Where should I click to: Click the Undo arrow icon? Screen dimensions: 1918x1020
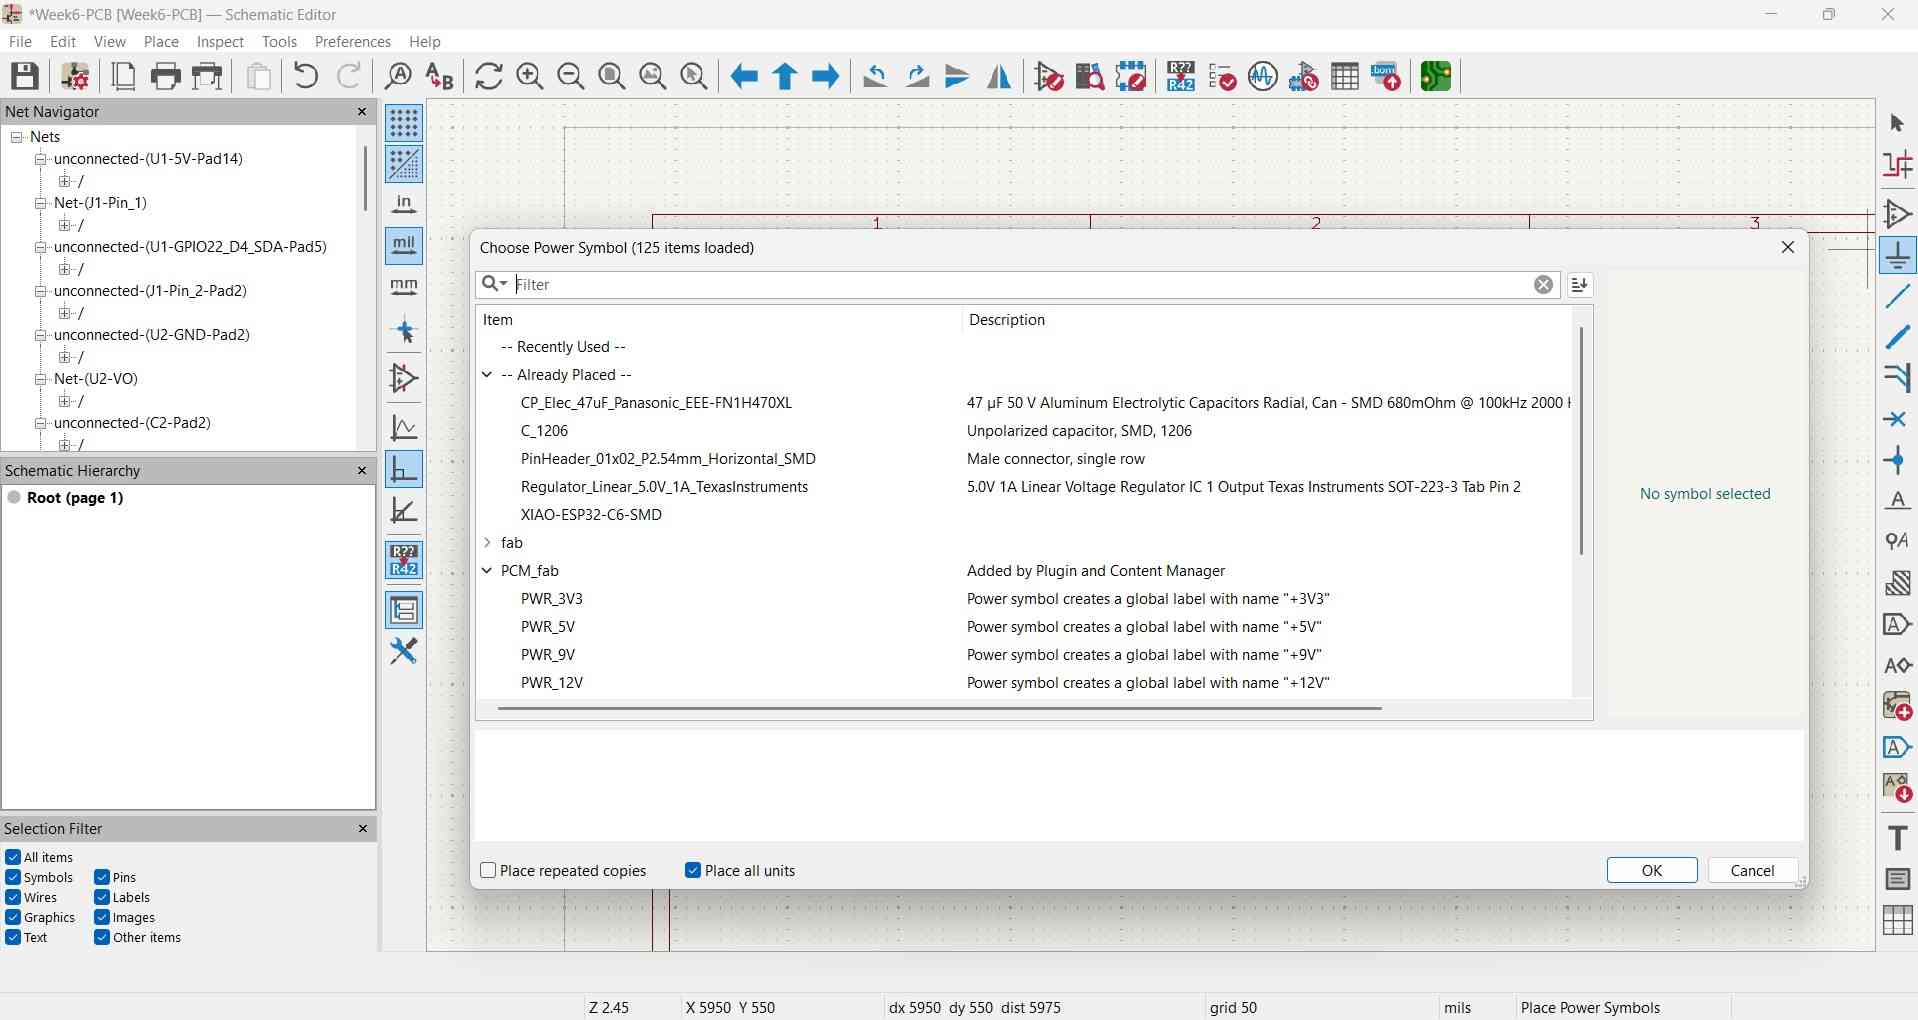click(x=306, y=76)
